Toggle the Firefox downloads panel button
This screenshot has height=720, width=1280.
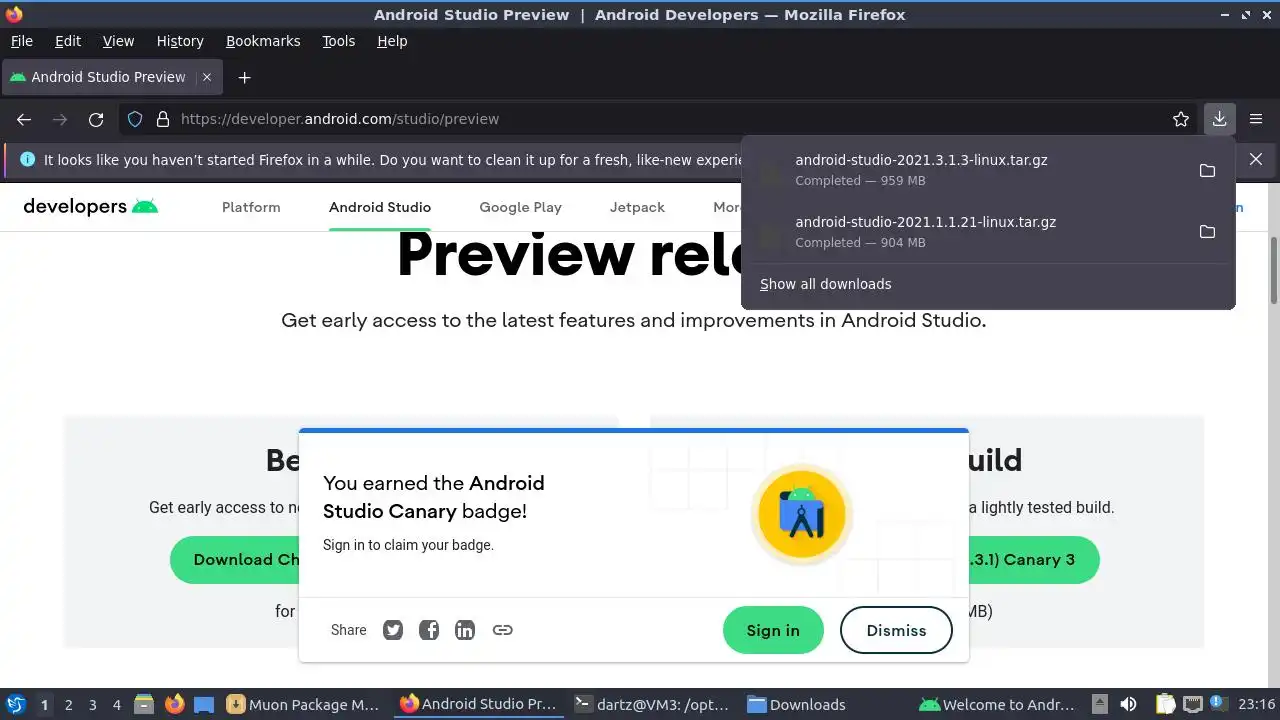(x=1220, y=119)
